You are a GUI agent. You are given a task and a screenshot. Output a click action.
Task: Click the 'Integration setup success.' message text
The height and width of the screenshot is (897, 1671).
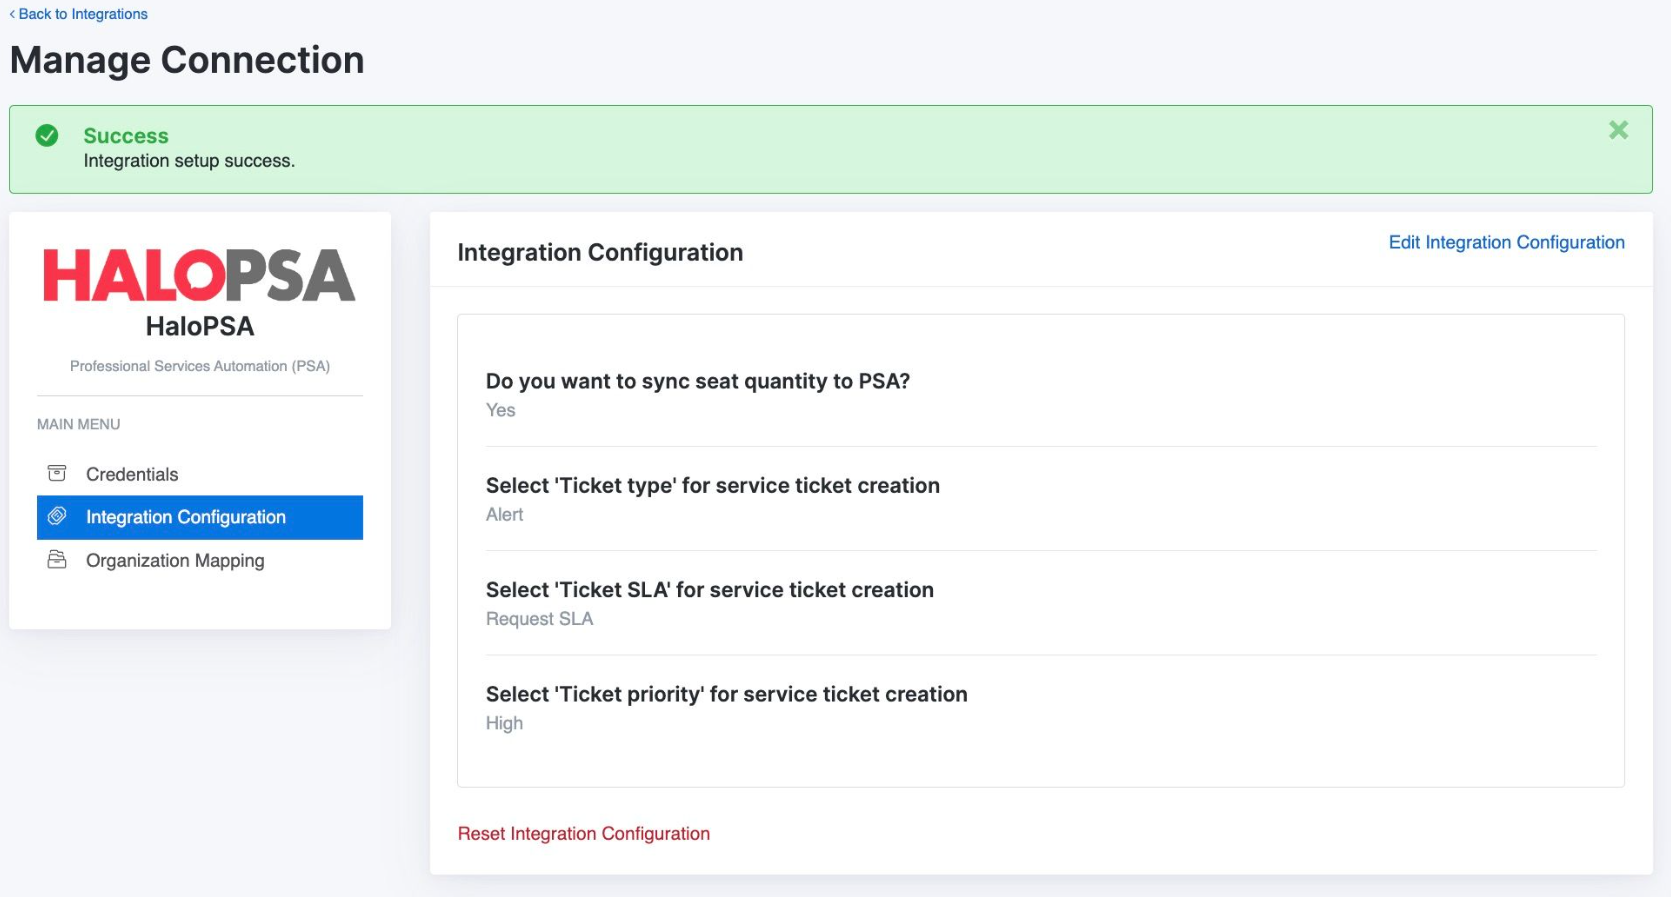[189, 161]
